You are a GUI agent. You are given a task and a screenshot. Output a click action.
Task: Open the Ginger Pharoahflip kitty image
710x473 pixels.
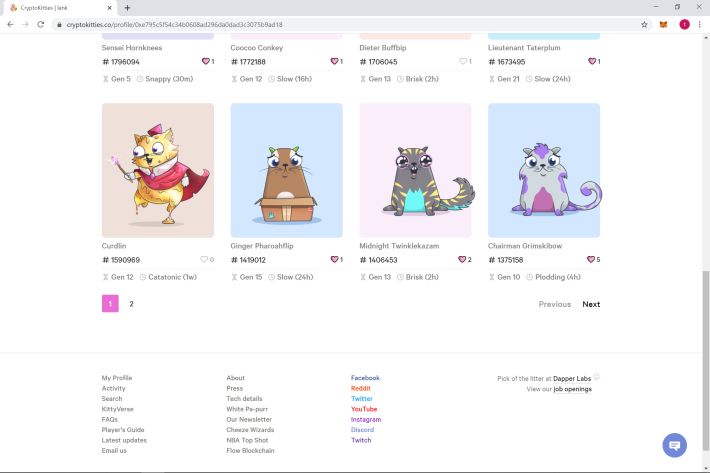[x=287, y=170]
